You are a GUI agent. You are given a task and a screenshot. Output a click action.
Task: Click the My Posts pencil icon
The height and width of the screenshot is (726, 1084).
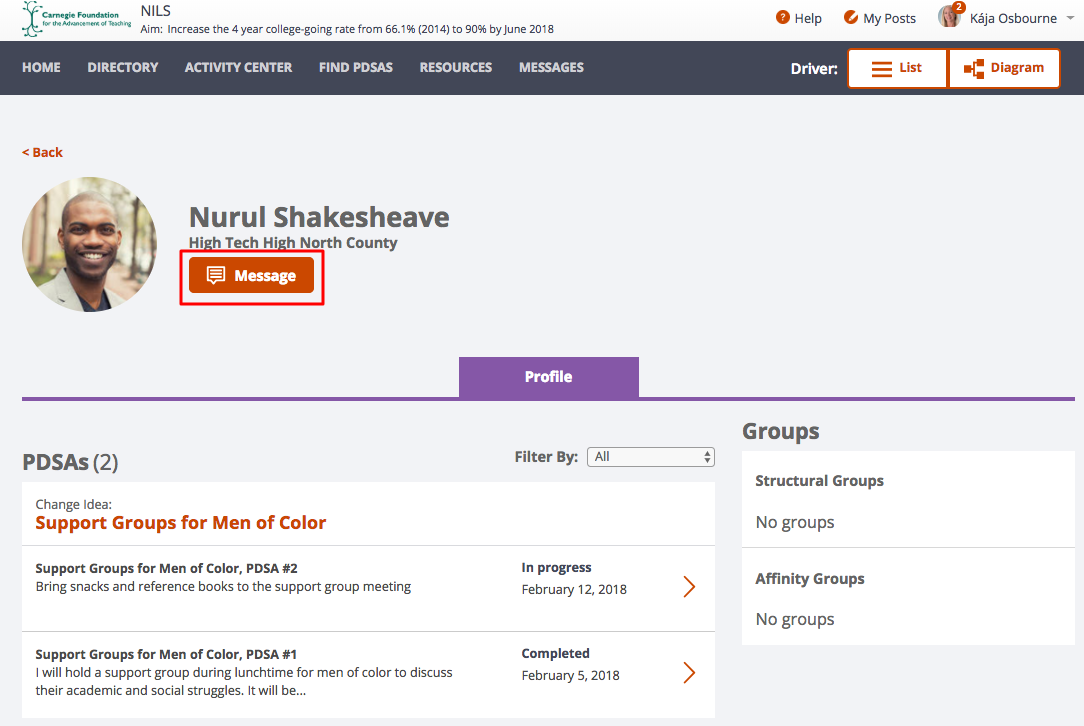click(x=851, y=17)
